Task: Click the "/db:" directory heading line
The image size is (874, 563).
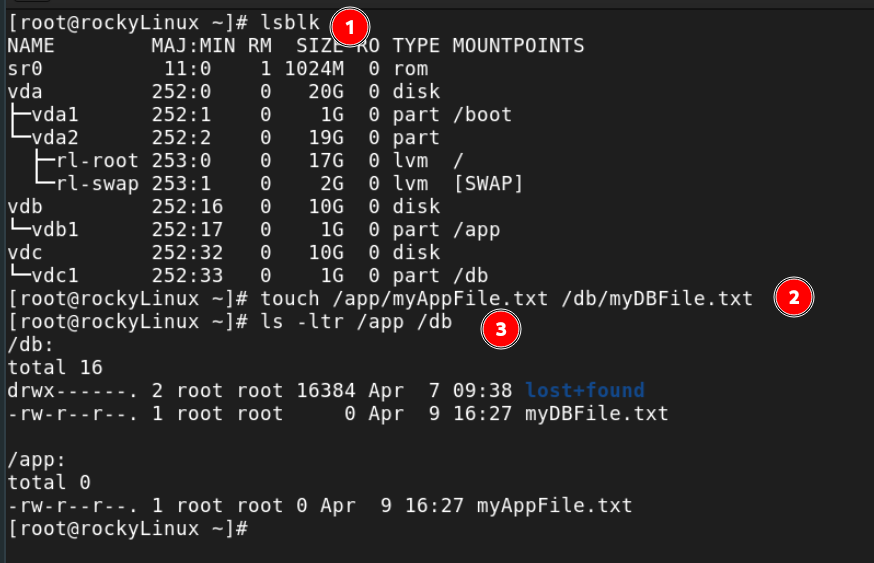Action: (31, 344)
